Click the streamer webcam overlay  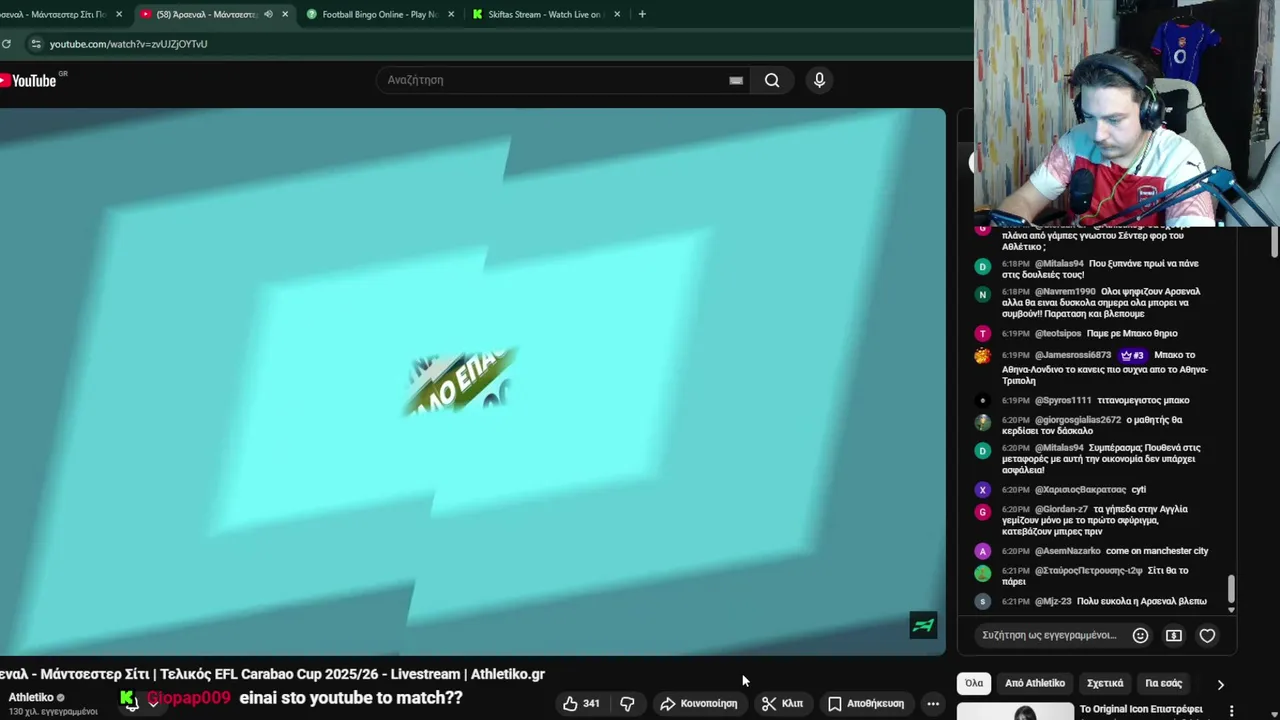(1126, 112)
